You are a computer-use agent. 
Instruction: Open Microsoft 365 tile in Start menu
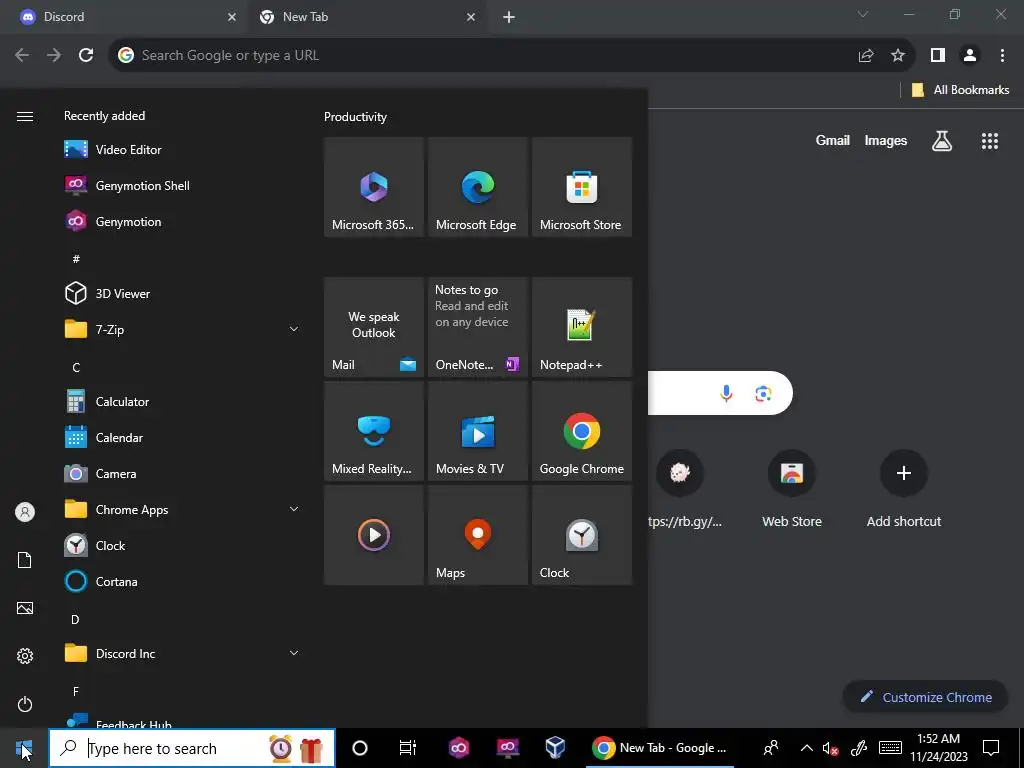tap(374, 187)
